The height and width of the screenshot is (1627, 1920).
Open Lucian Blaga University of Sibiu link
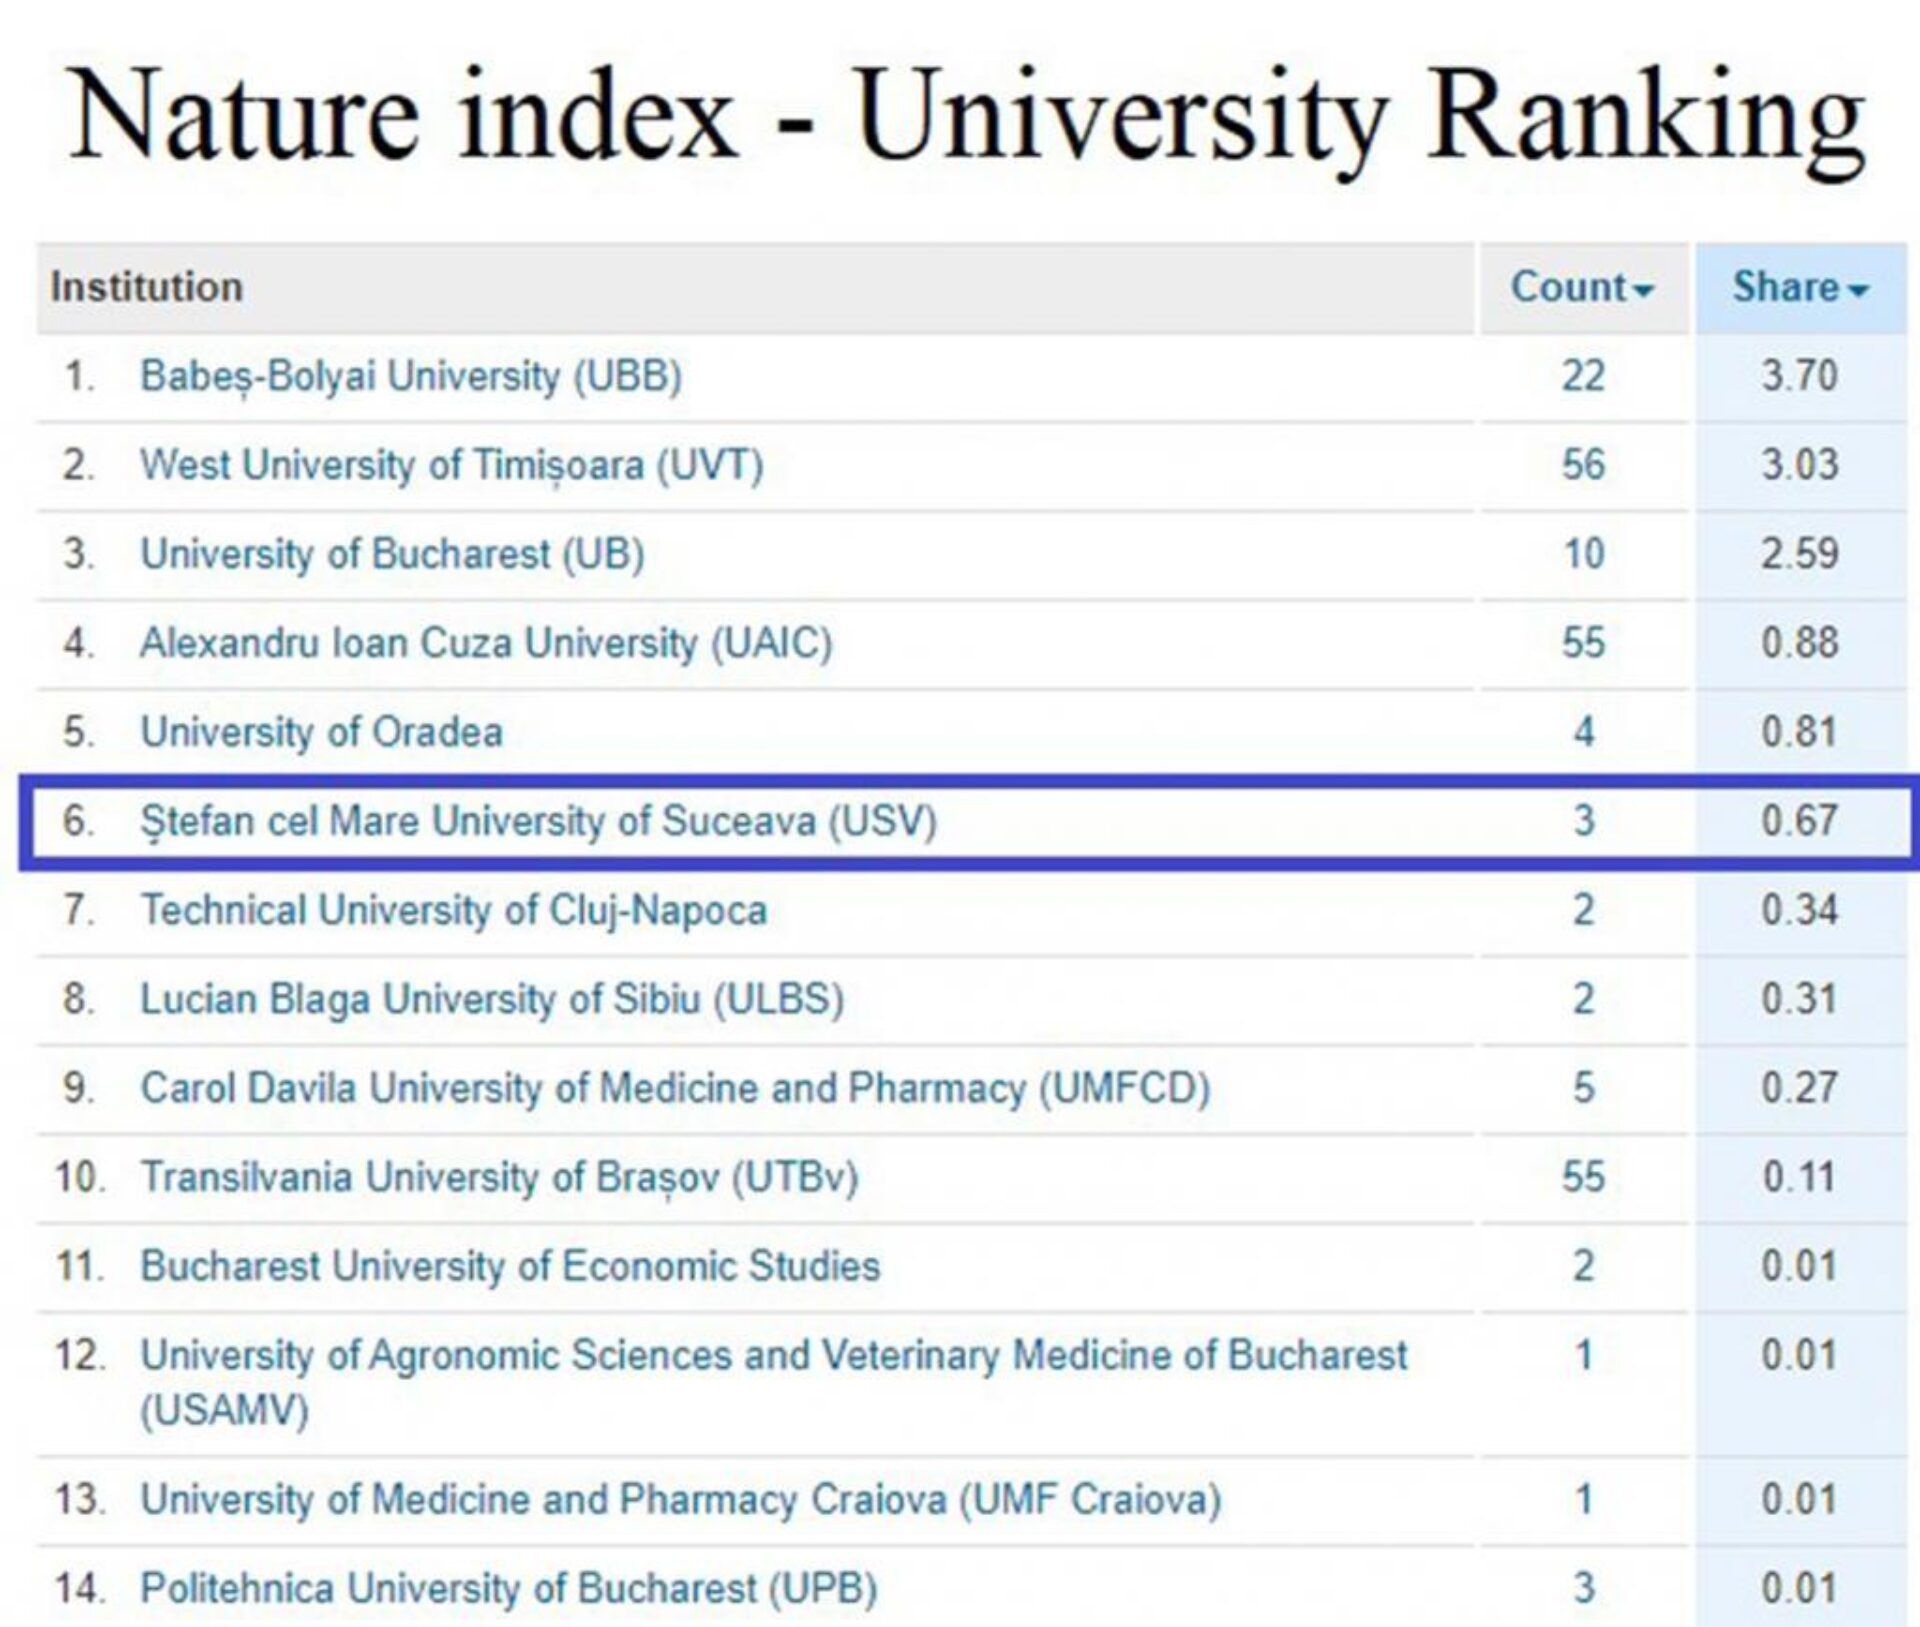(x=492, y=999)
